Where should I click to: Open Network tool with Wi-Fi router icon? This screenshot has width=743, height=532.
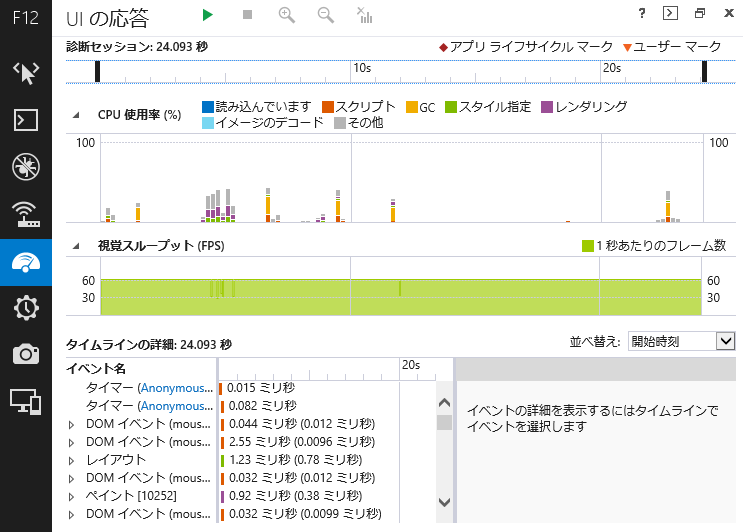click(26, 214)
